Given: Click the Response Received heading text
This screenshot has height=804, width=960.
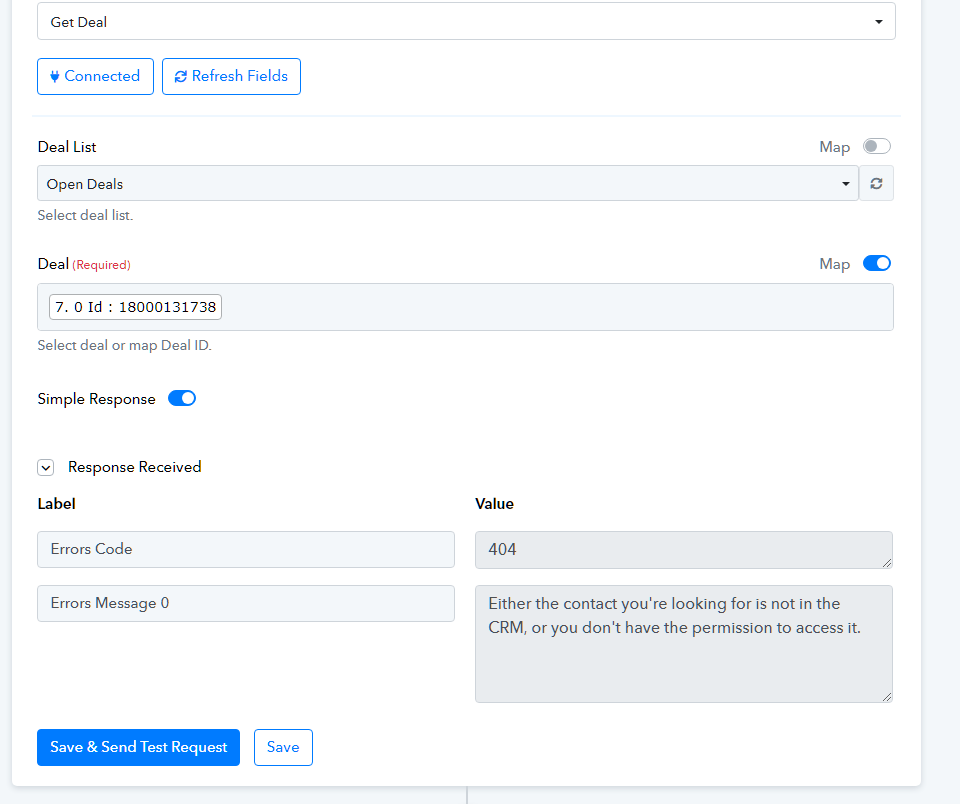Looking at the screenshot, I should tap(135, 467).
